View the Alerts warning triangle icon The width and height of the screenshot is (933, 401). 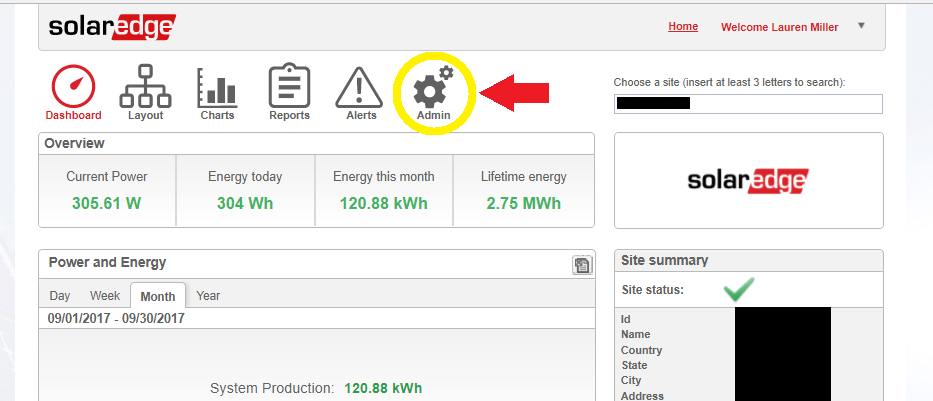[x=361, y=89]
